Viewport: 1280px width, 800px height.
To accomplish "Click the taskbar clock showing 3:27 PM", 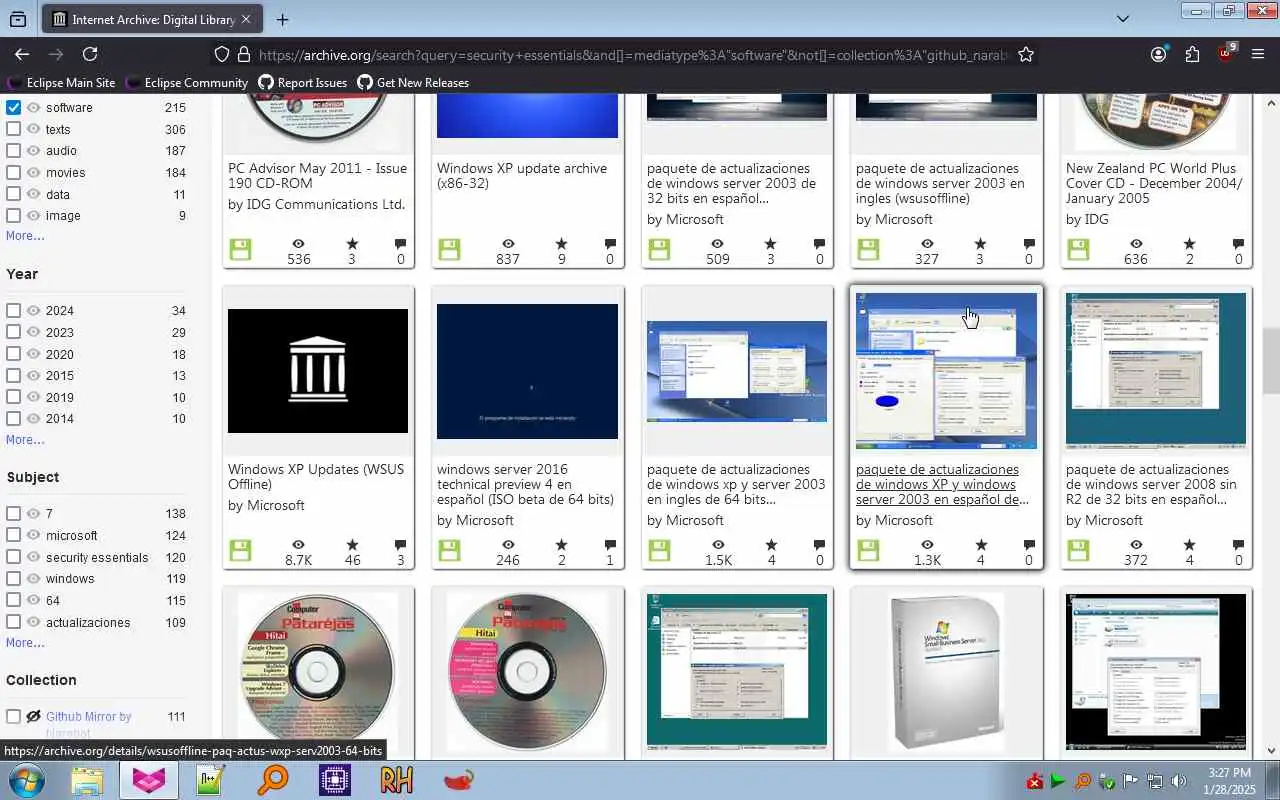I will (1229, 780).
